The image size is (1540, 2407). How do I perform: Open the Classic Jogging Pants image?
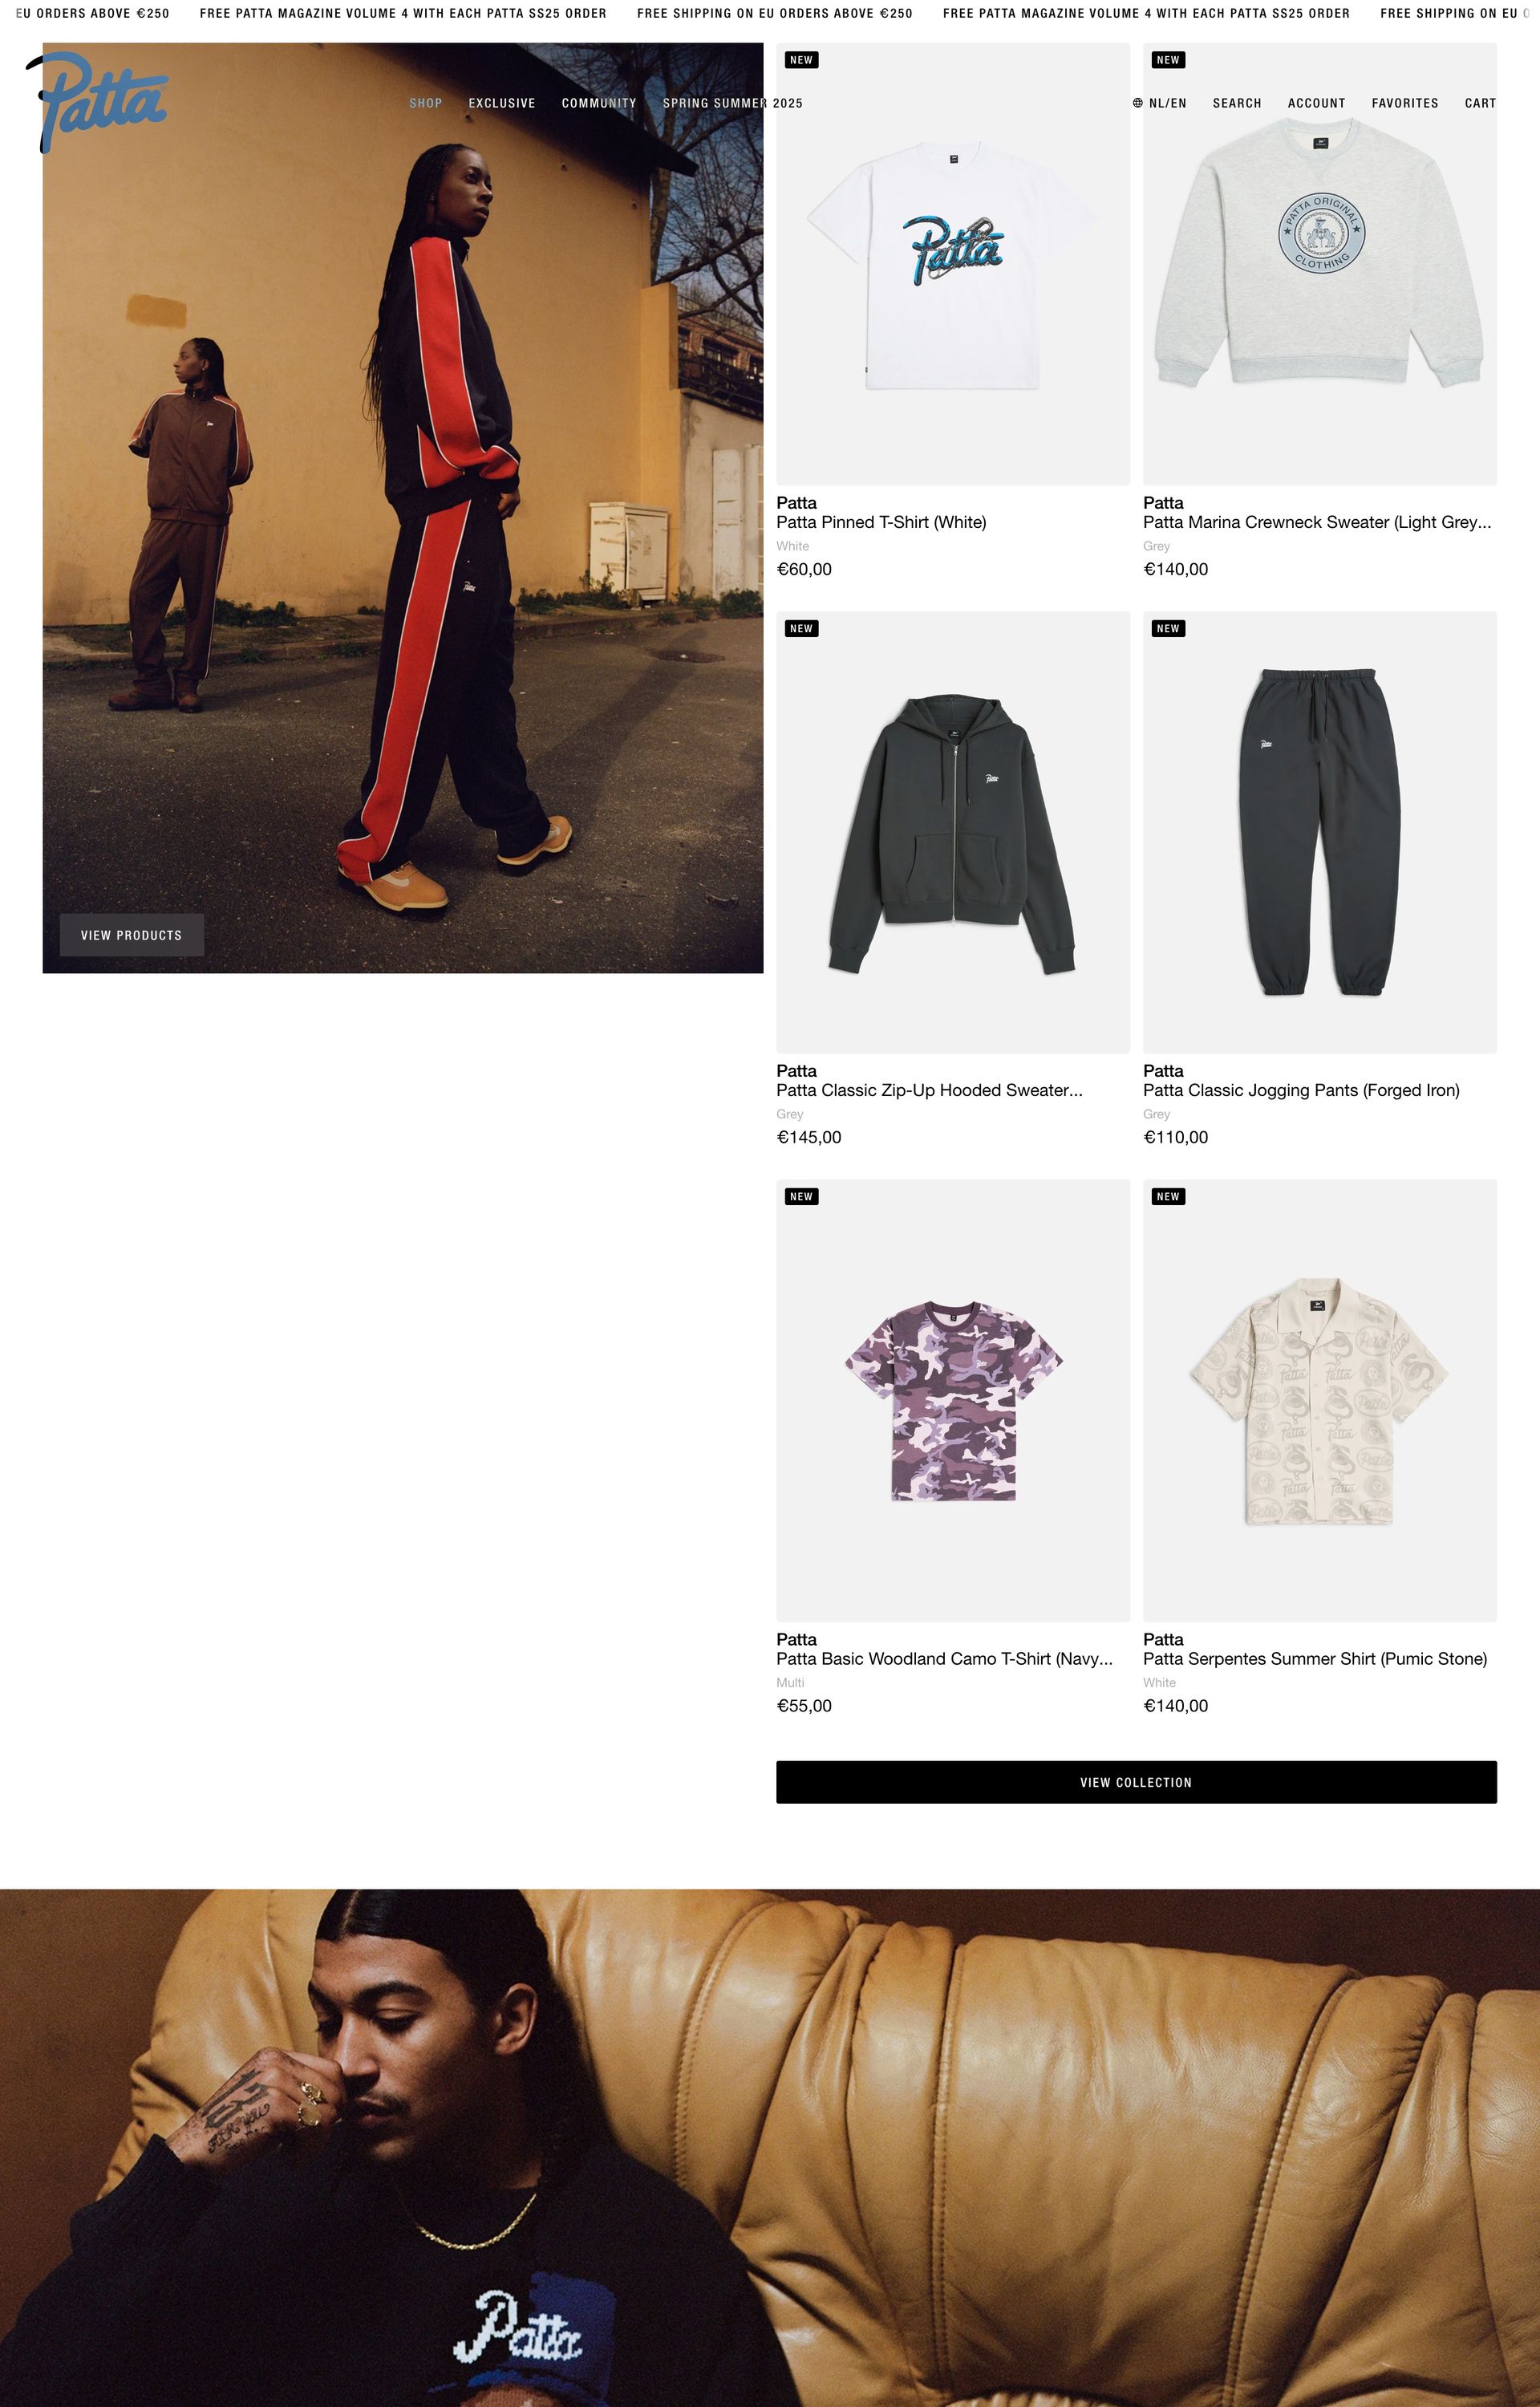(1320, 832)
